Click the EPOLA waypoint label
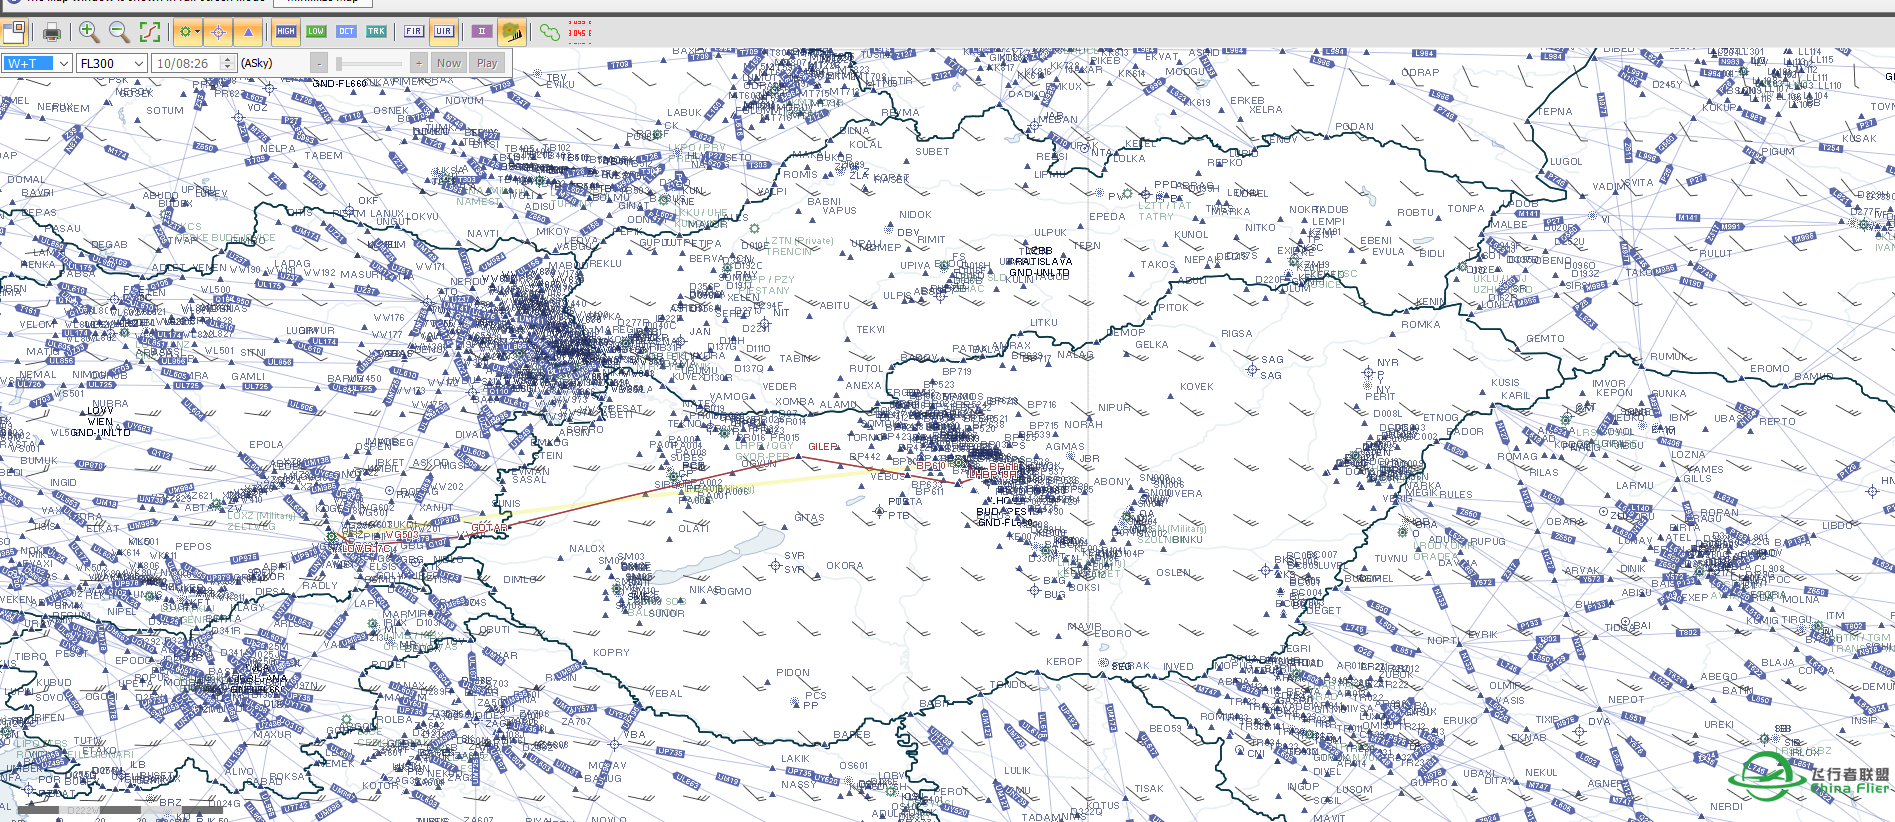Image resolution: width=1895 pixels, height=822 pixels. (x=266, y=445)
